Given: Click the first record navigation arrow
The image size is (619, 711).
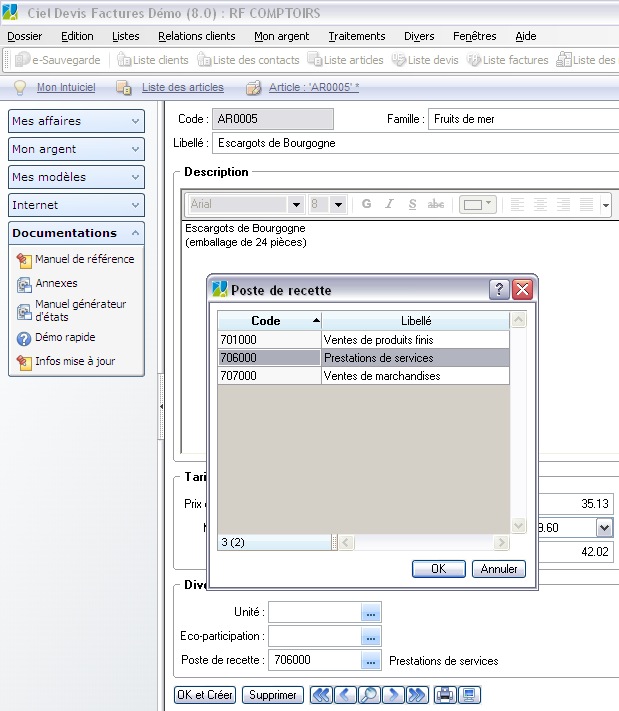Looking at the screenshot, I should tap(321, 695).
